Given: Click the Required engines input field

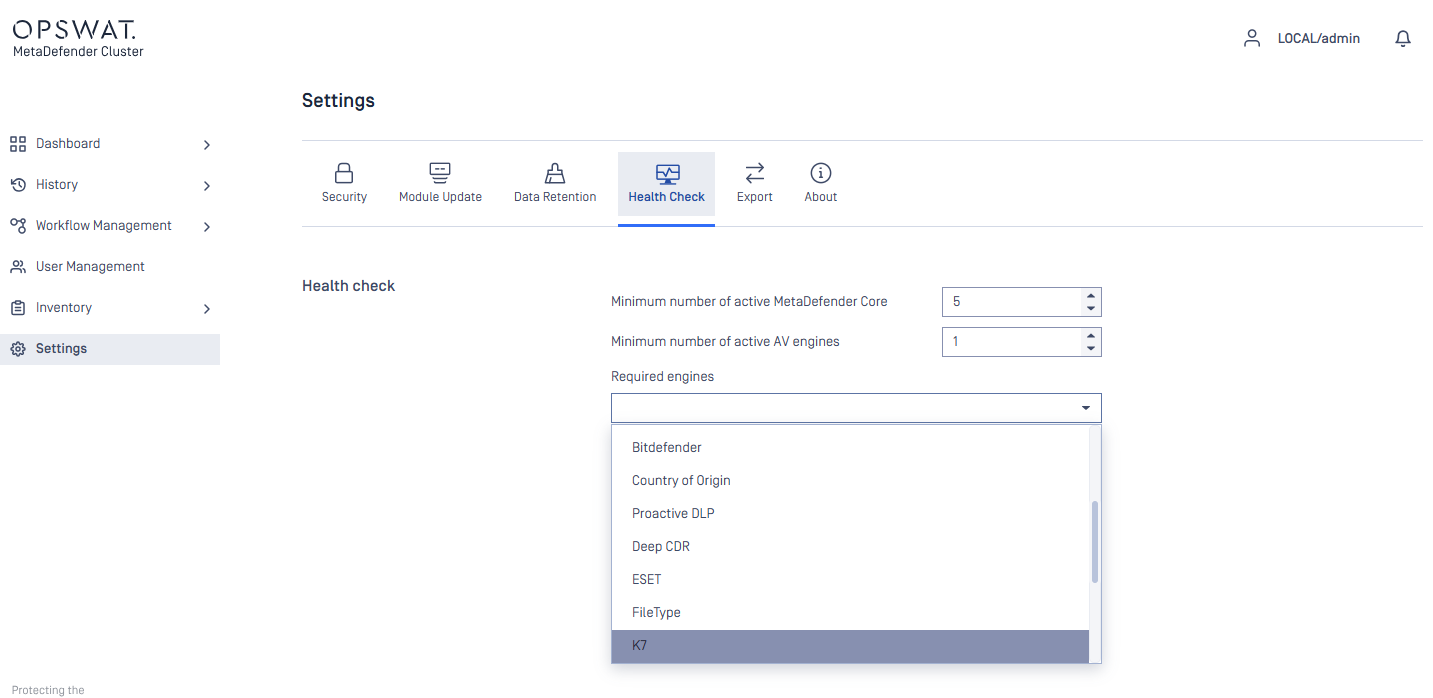Looking at the screenshot, I should click(x=856, y=408).
